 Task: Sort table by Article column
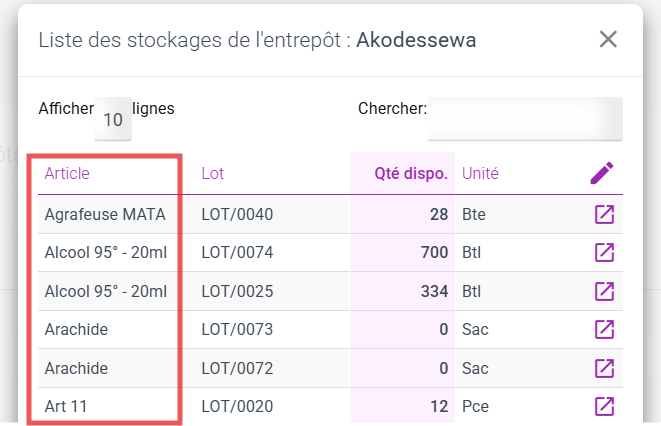pyautogui.click(x=67, y=173)
